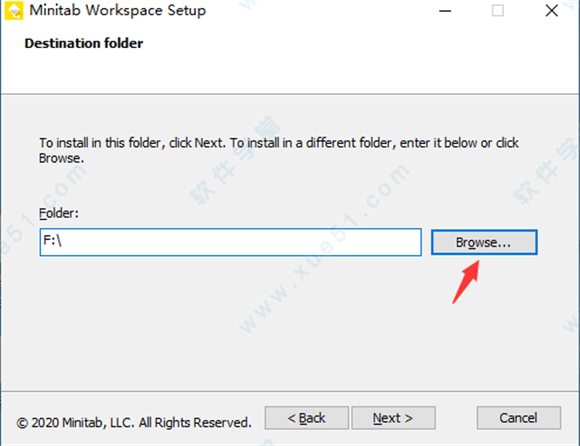Viewport: 580px width, 446px height.
Task: Click inside the Folder path input field
Action: tap(230, 242)
